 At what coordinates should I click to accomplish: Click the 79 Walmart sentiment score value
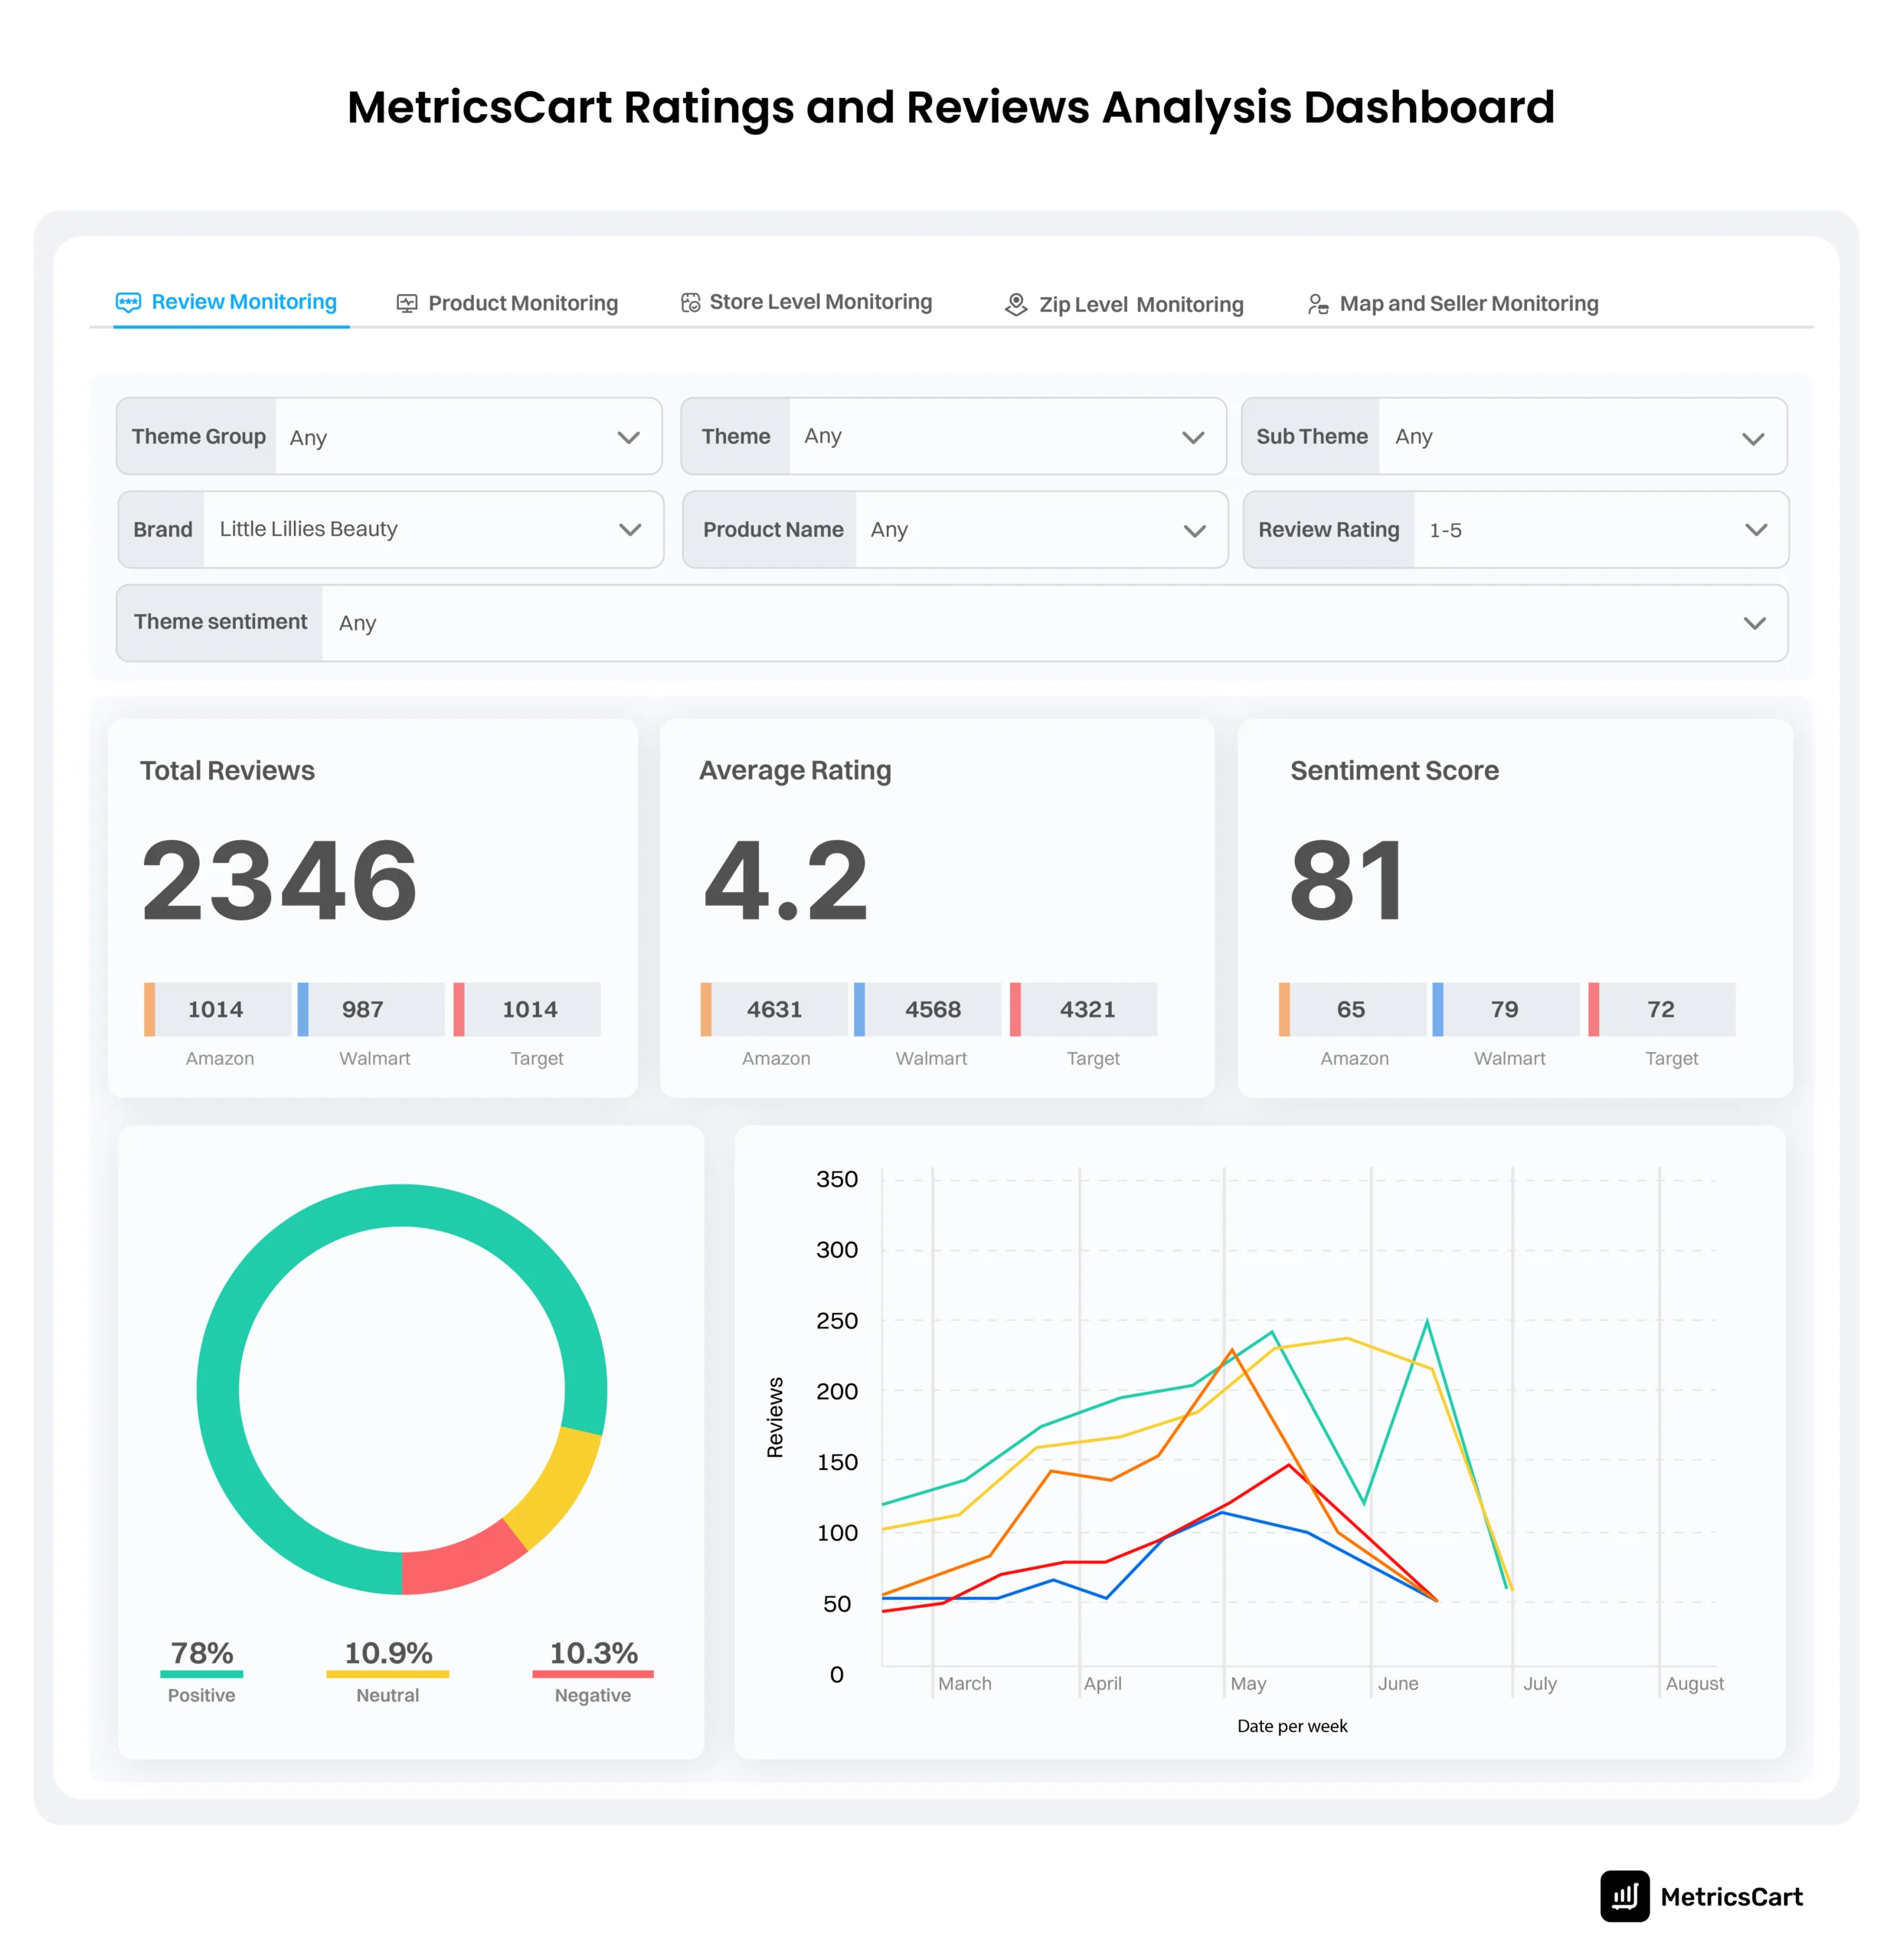click(x=1504, y=1009)
